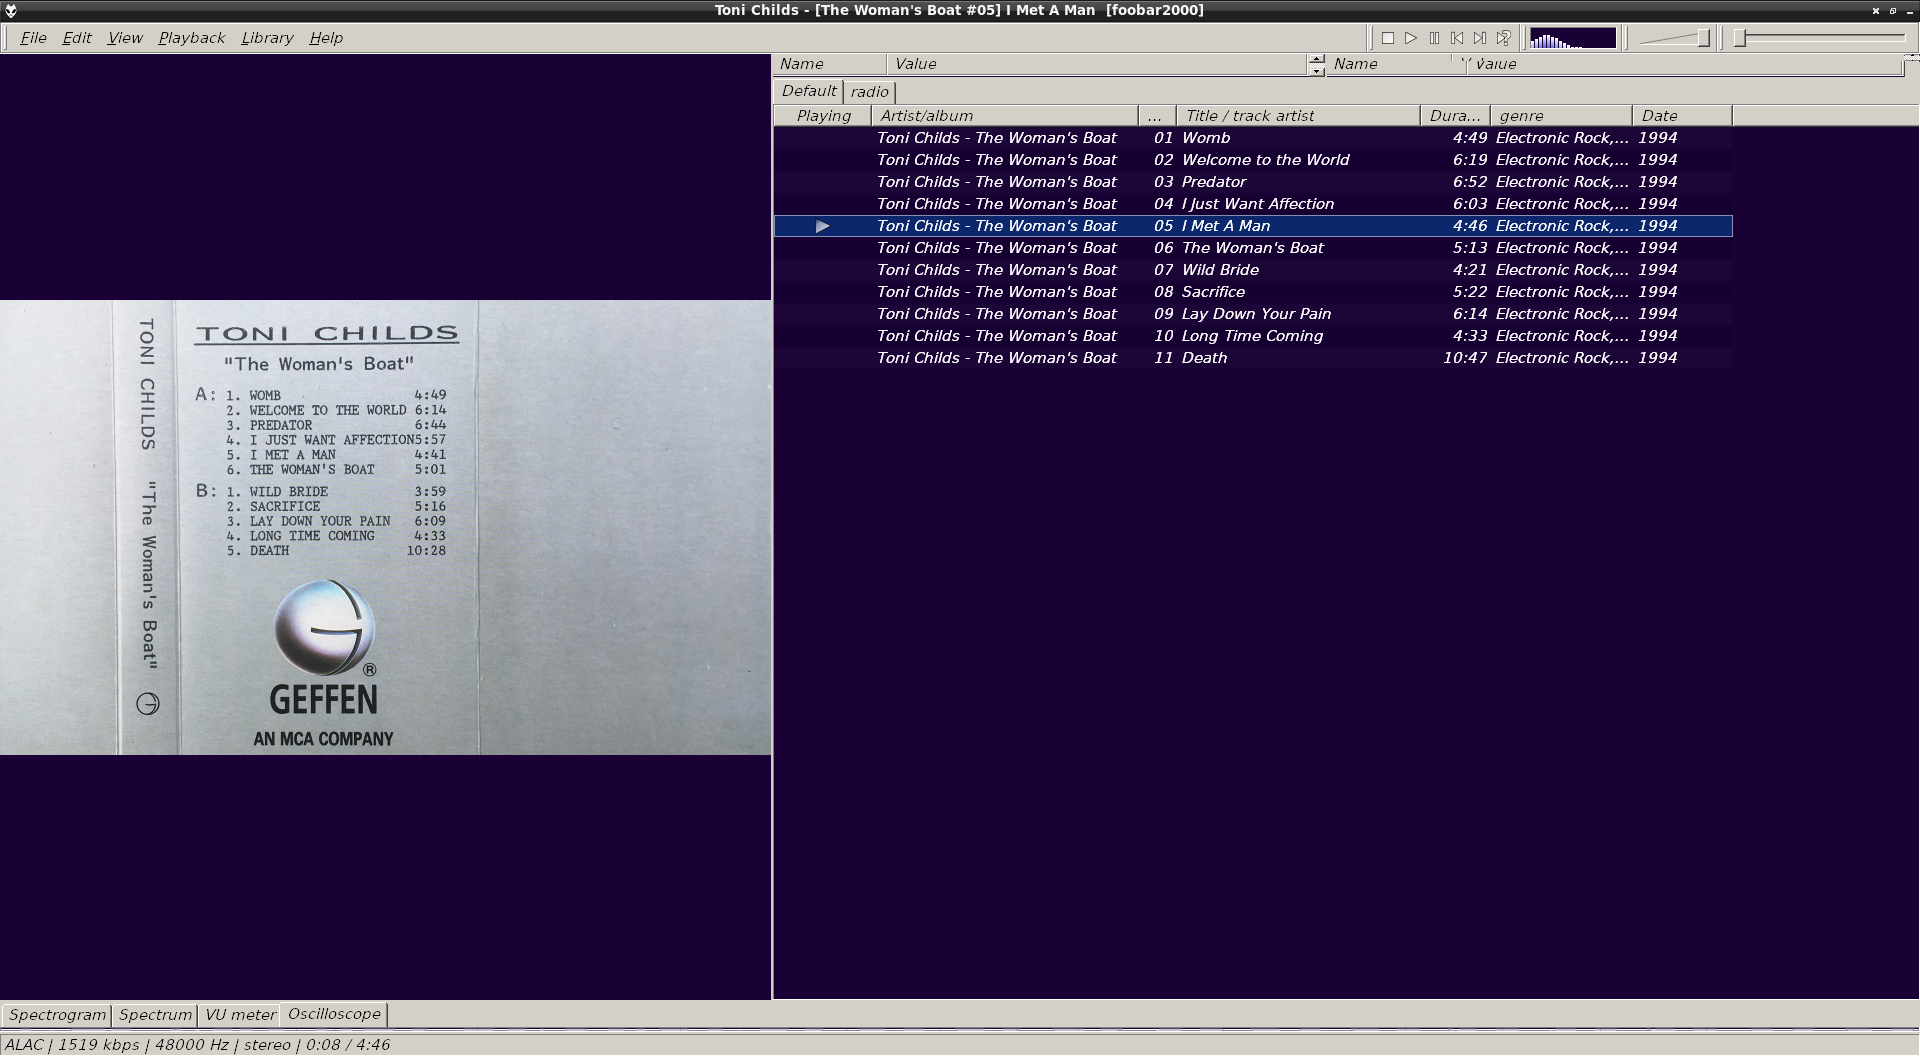
Task: Click the up arrow of the properties stepper
Action: (x=1316, y=59)
